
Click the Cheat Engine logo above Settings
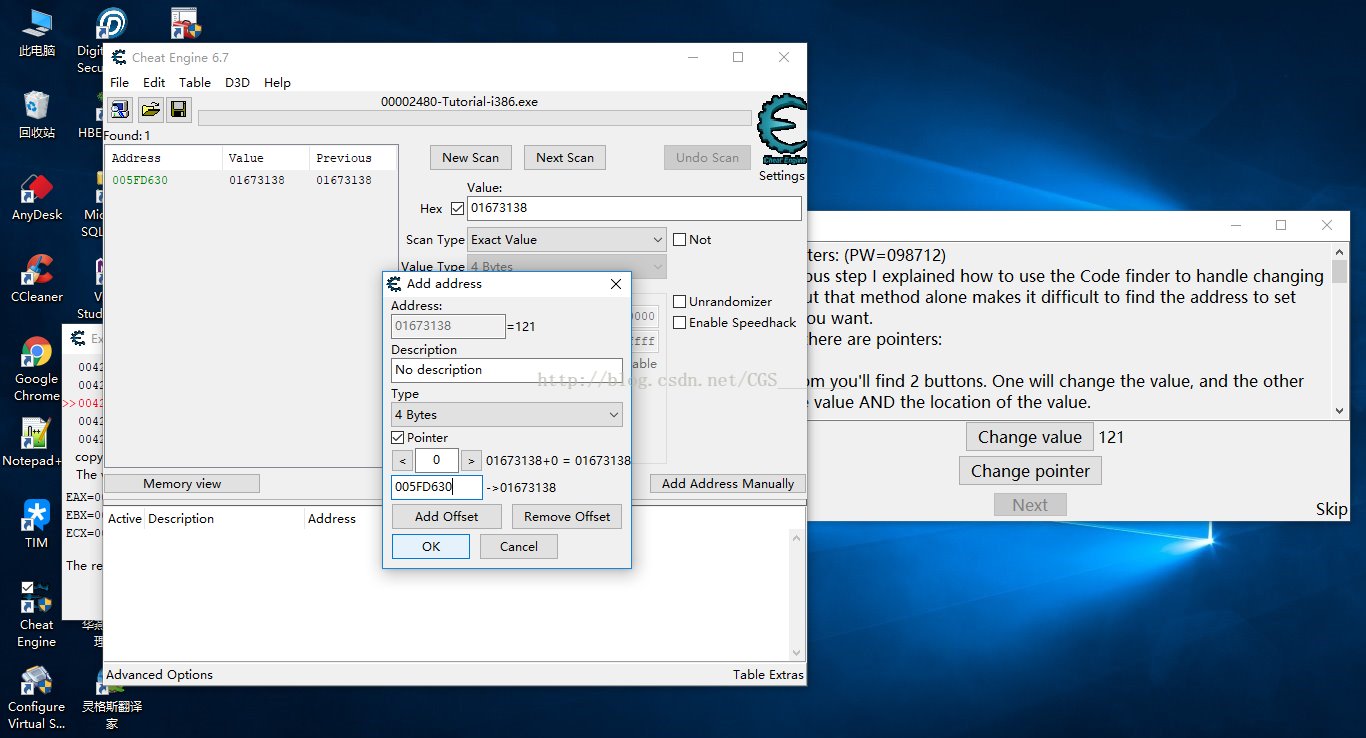(781, 129)
